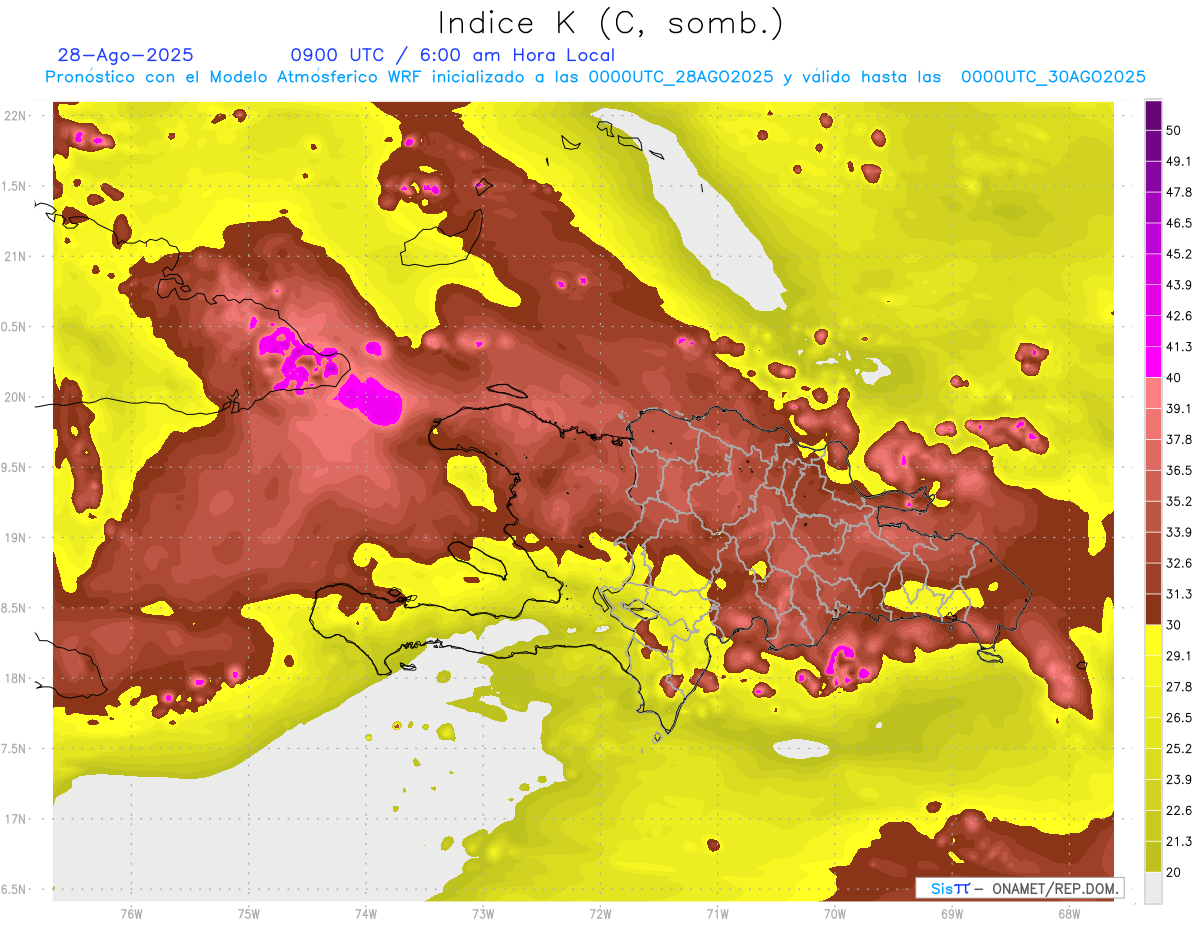Click colorbar value "31.3"
This screenshot has width=1200, height=927.
[x=1178, y=594]
